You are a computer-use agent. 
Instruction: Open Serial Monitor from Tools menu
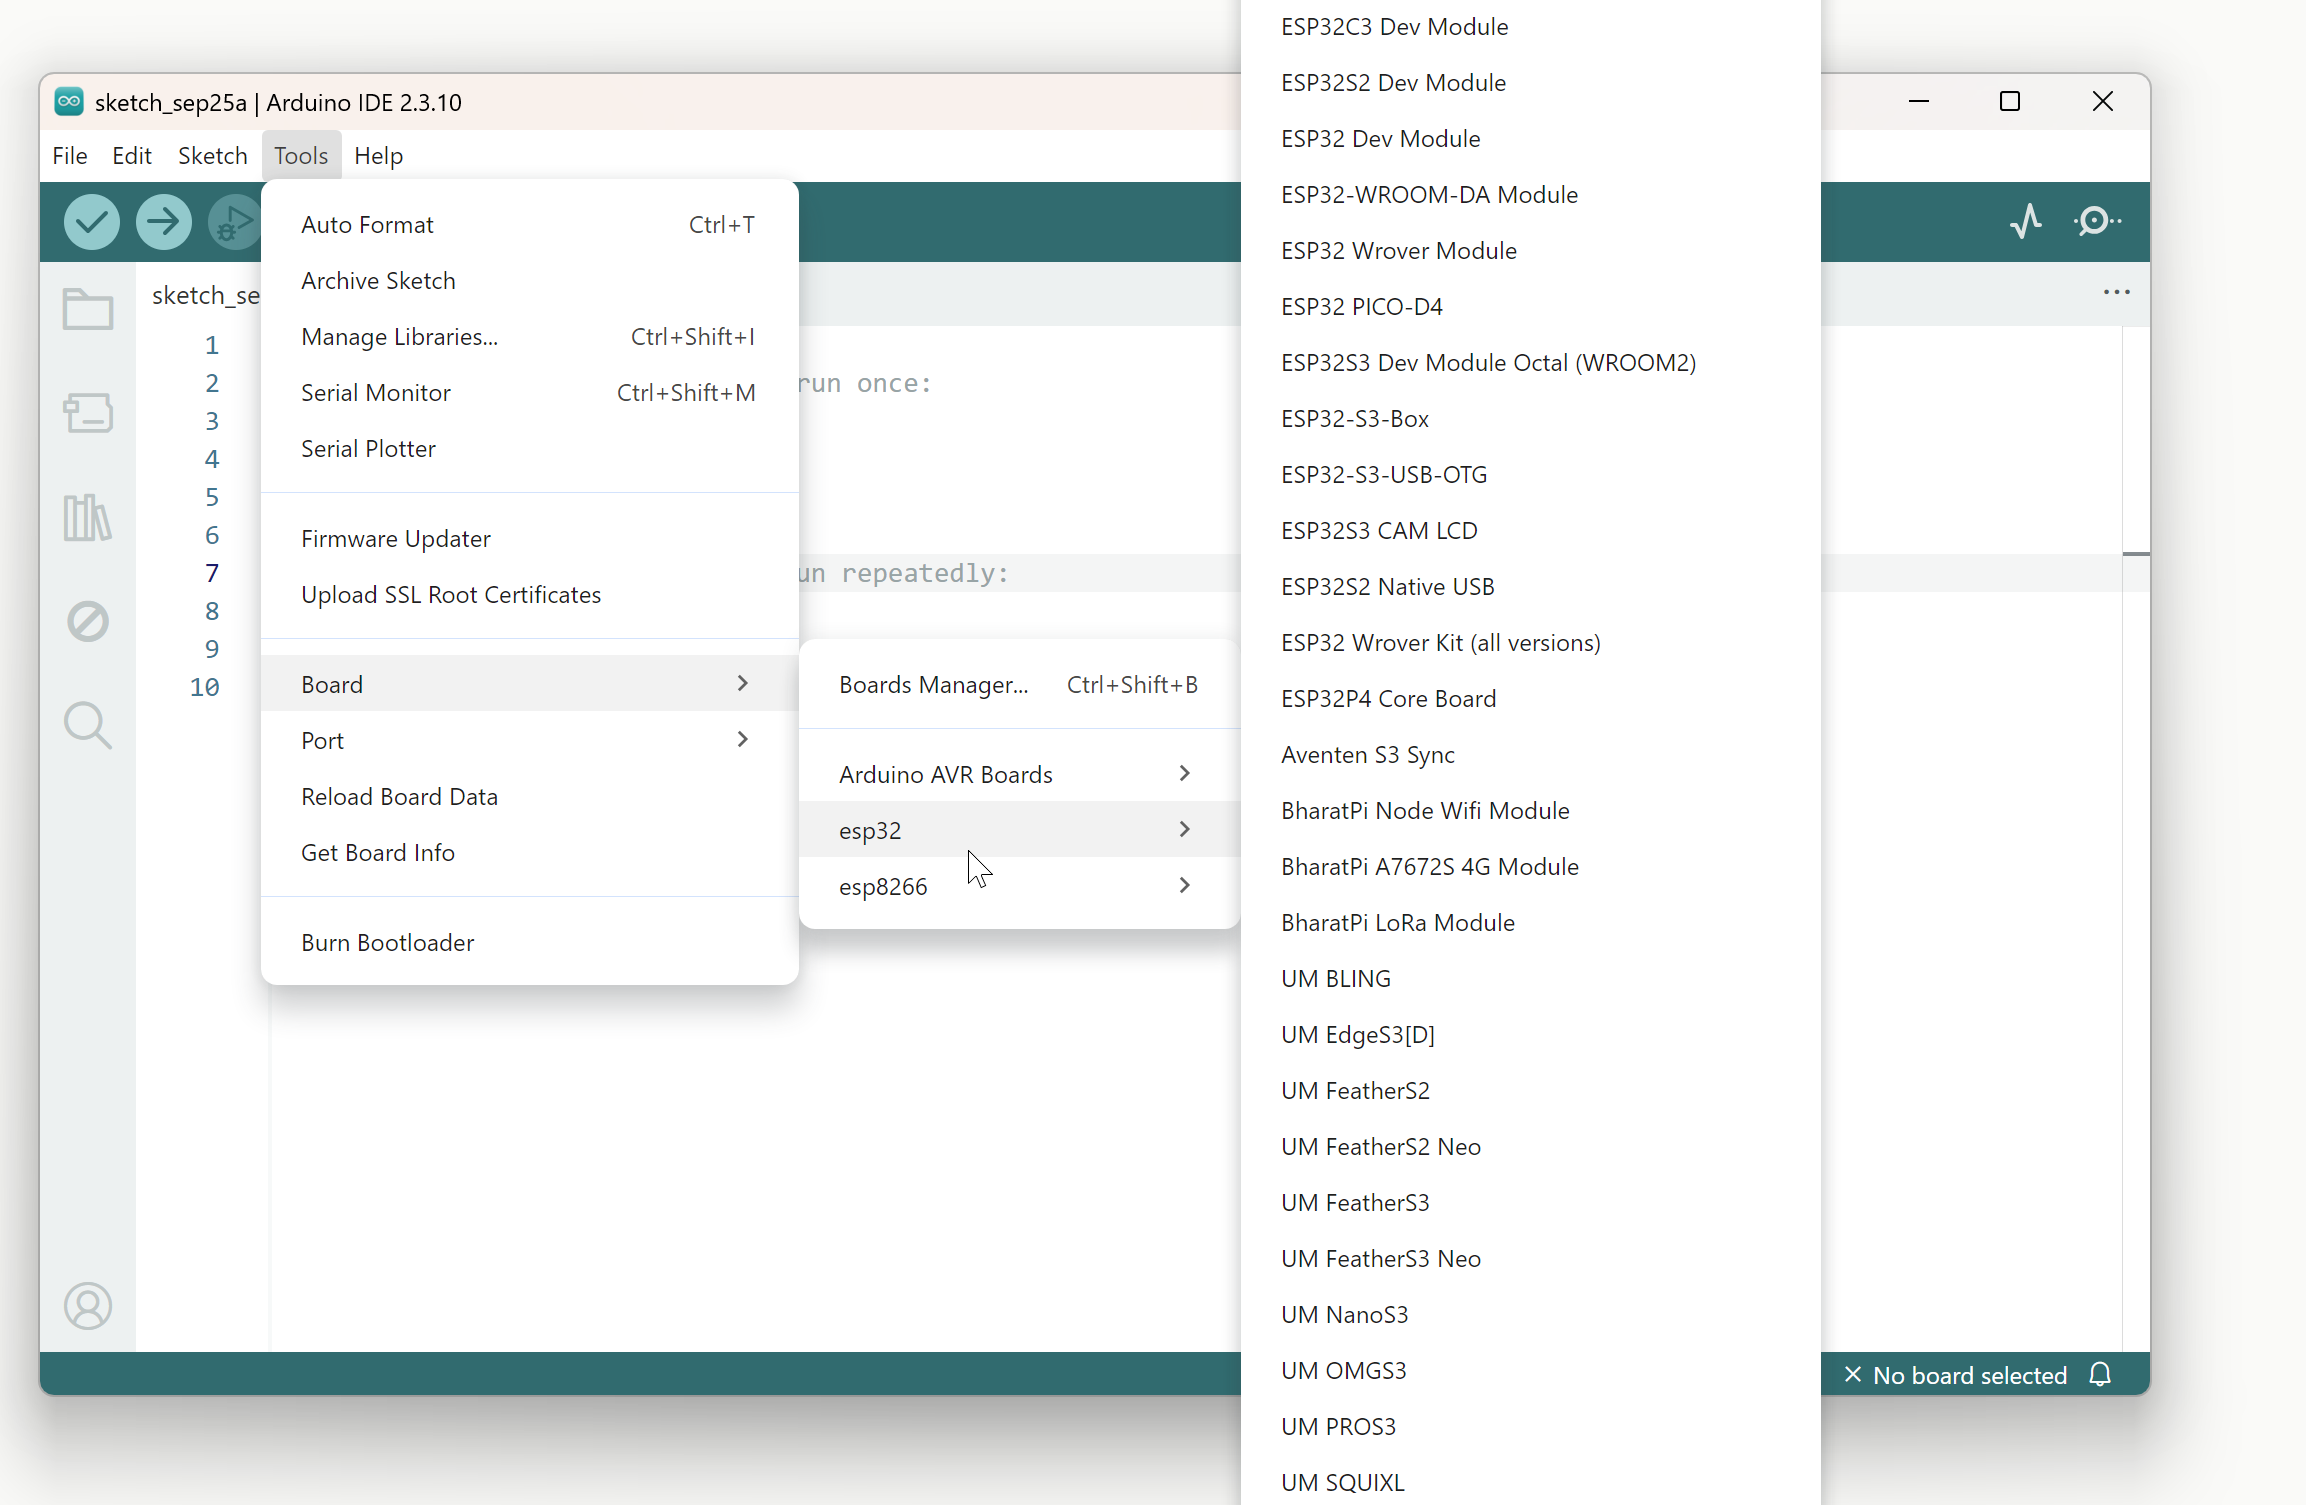[530, 392]
